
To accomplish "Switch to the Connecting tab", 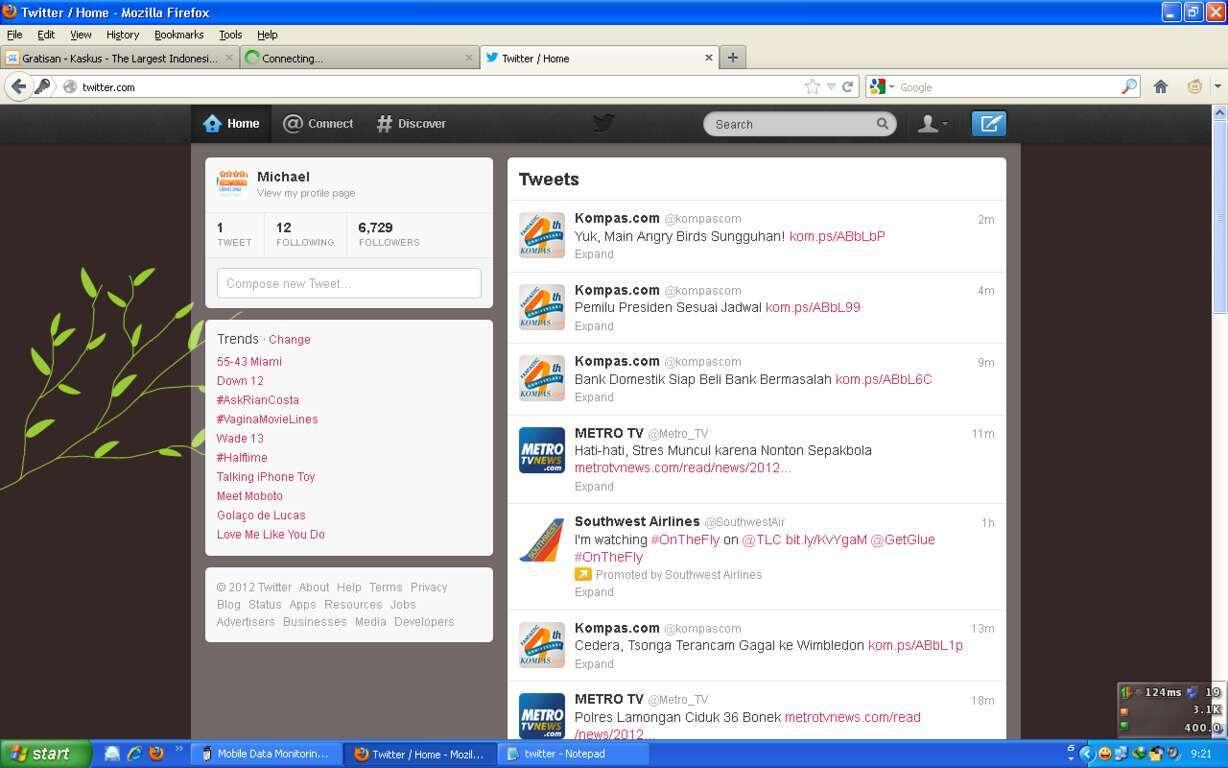I will 360,58.
